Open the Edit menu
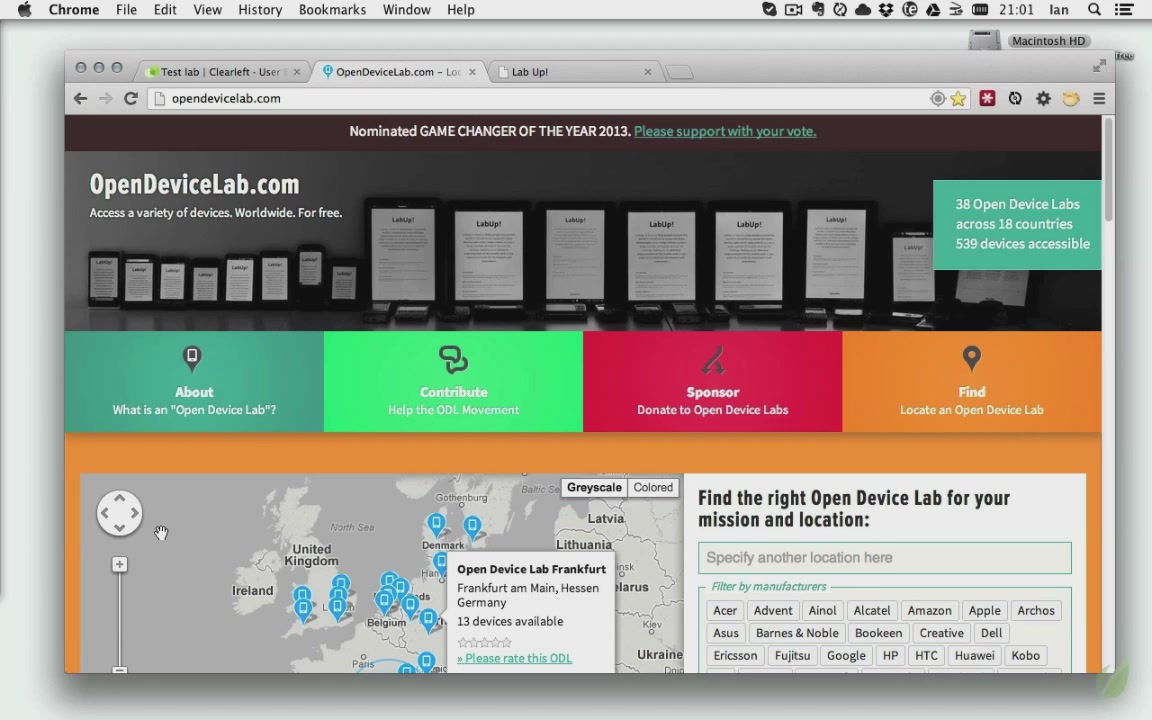The height and width of the screenshot is (720, 1152). tap(165, 10)
